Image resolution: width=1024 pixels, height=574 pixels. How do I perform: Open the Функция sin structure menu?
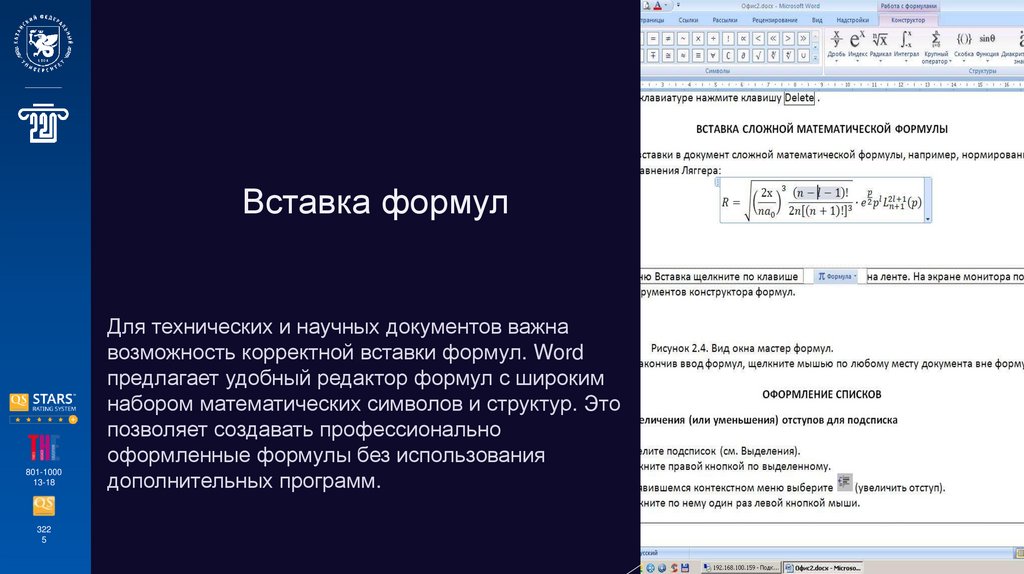pos(987,46)
